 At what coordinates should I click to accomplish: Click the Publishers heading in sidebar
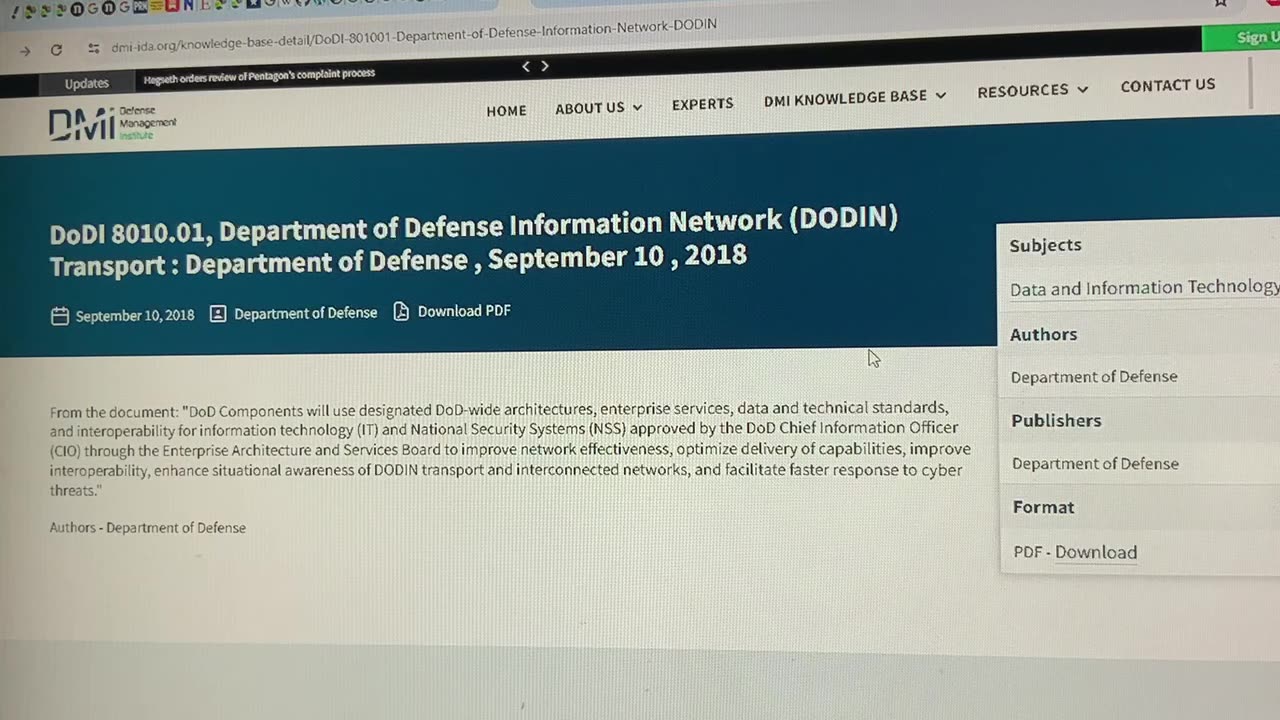pyautogui.click(x=1056, y=421)
